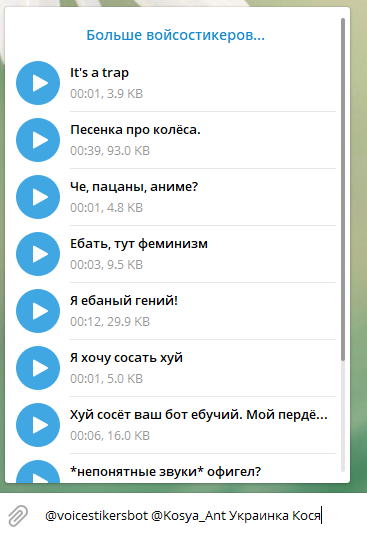The height and width of the screenshot is (536, 367).
Task: Play the 00:06, 16.0 KB voice sticker
Action: (x=38, y=425)
